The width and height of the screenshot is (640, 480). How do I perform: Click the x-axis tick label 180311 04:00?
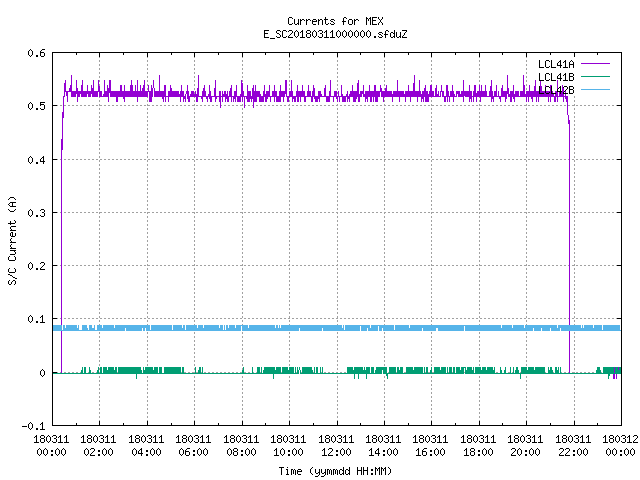[x=146, y=446]
